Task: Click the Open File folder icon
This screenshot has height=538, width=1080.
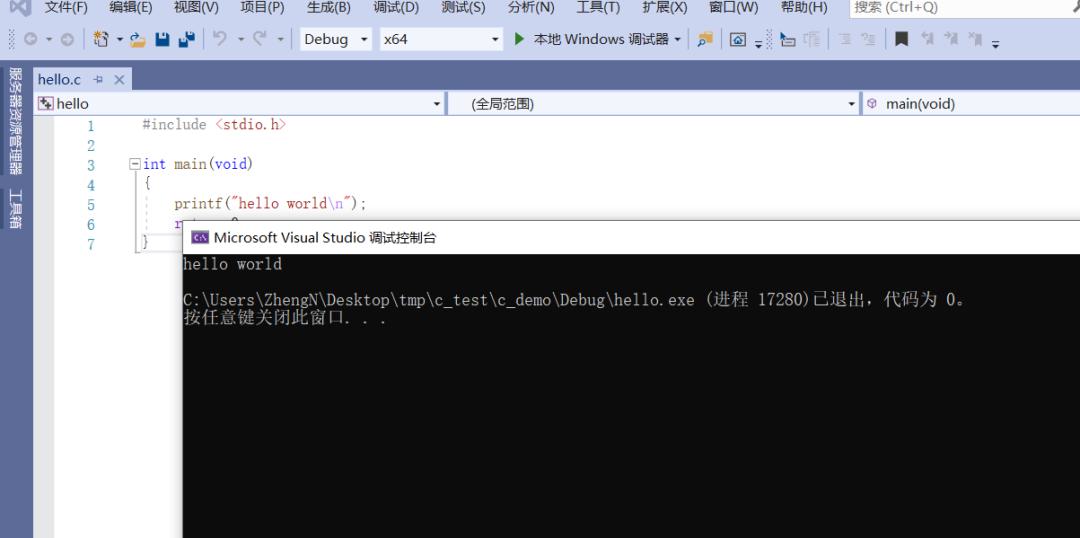Action: tap(138, 39)
